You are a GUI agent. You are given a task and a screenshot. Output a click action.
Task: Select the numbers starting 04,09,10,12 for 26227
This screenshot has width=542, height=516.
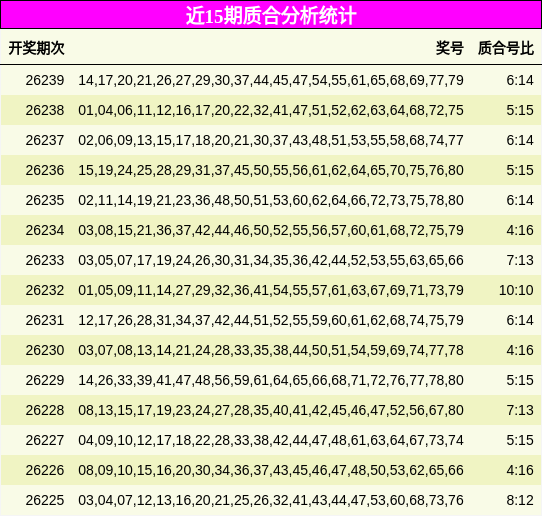pos(271,440)
